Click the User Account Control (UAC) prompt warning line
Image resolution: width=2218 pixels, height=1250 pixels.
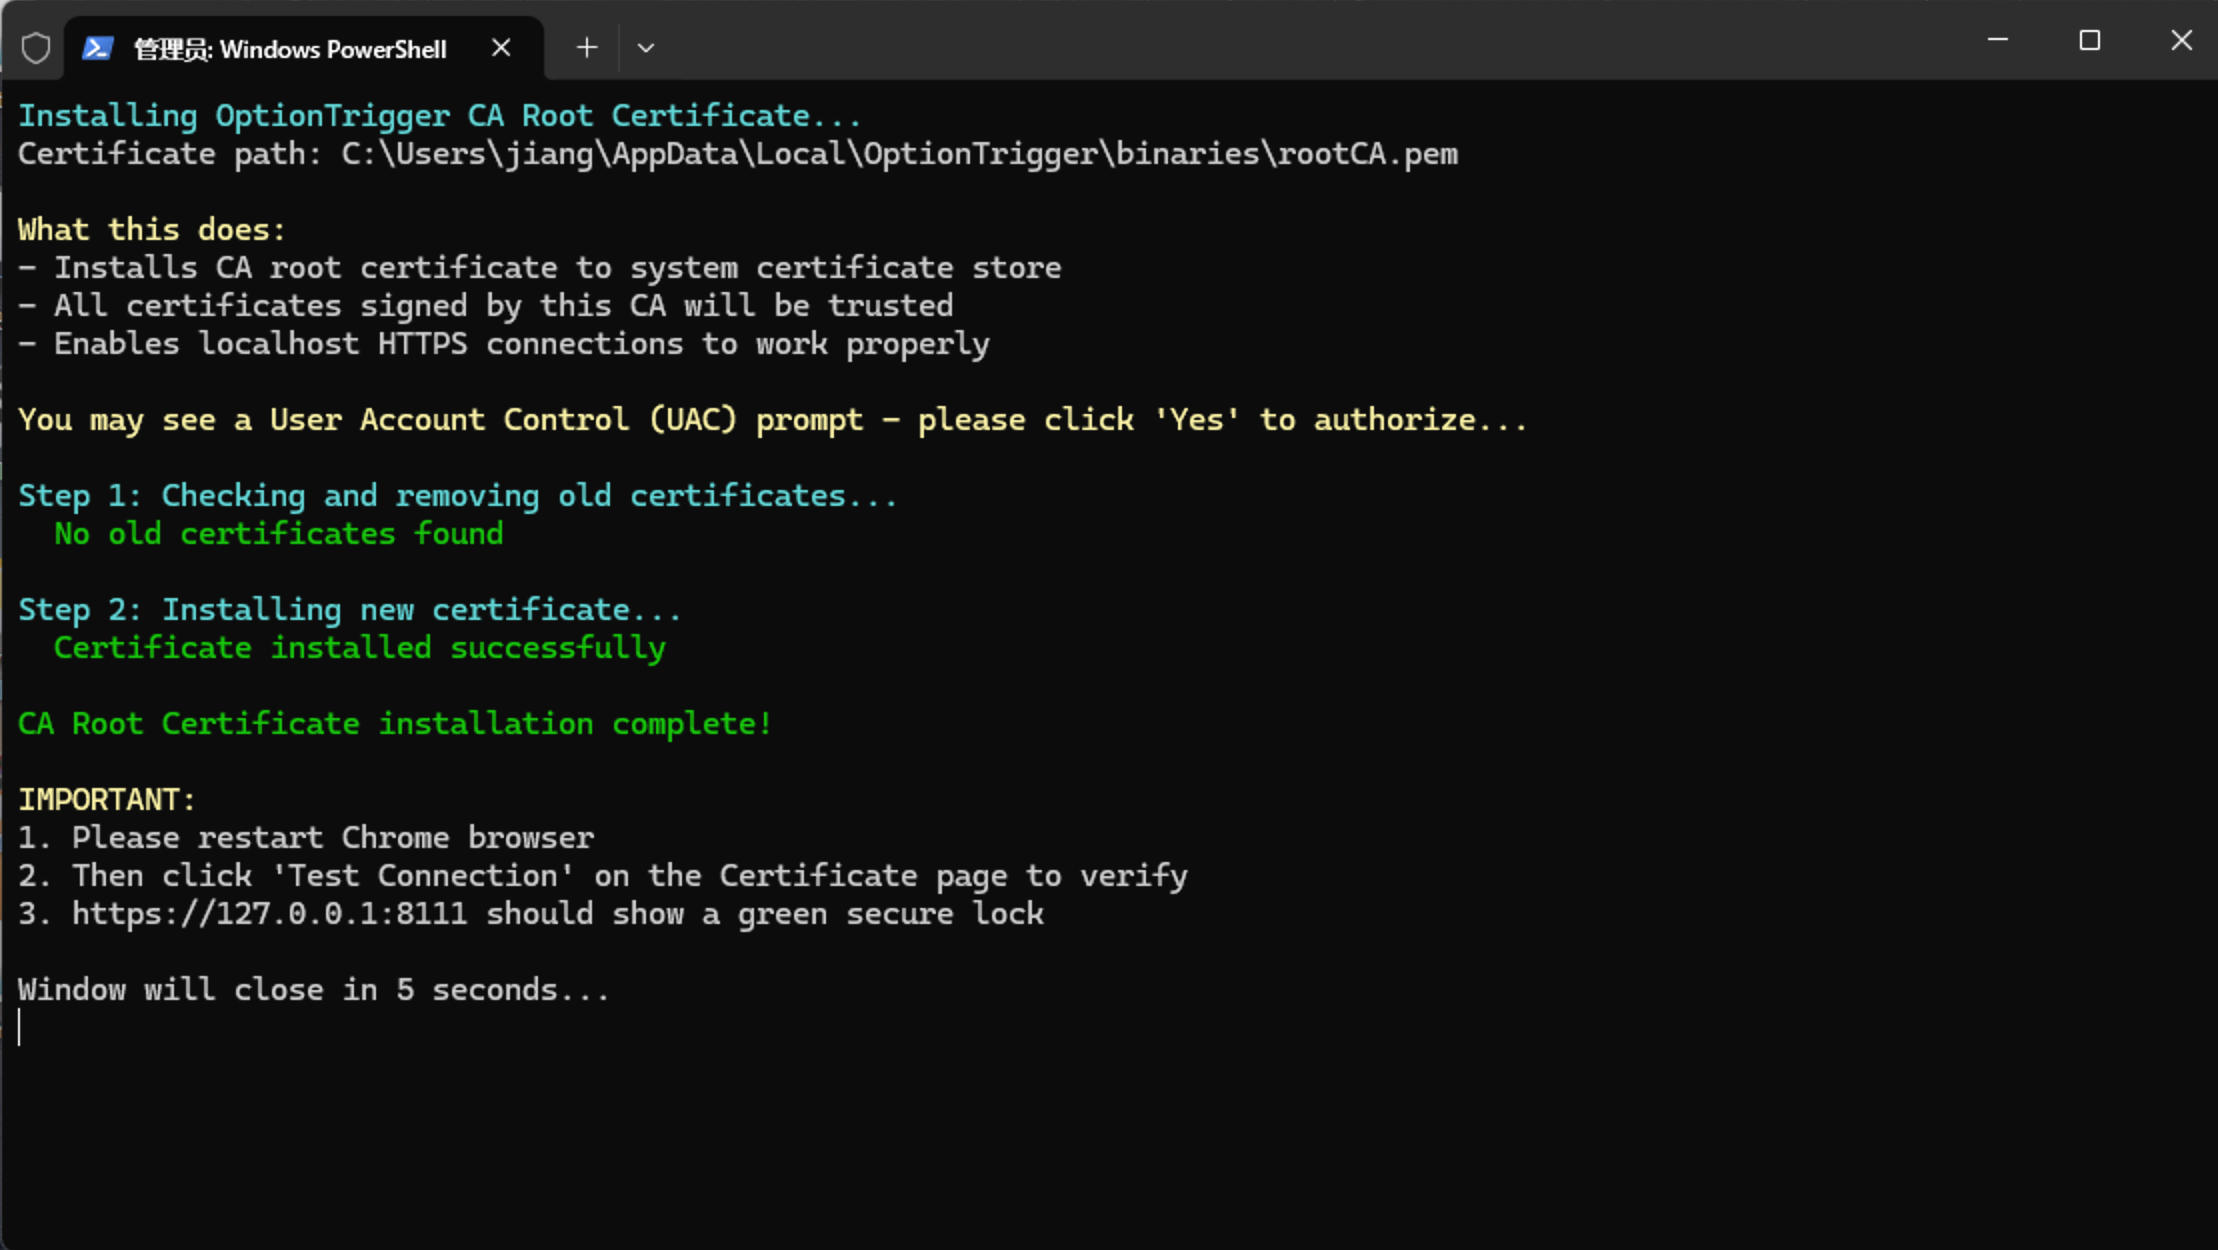[x=772, y=420]
